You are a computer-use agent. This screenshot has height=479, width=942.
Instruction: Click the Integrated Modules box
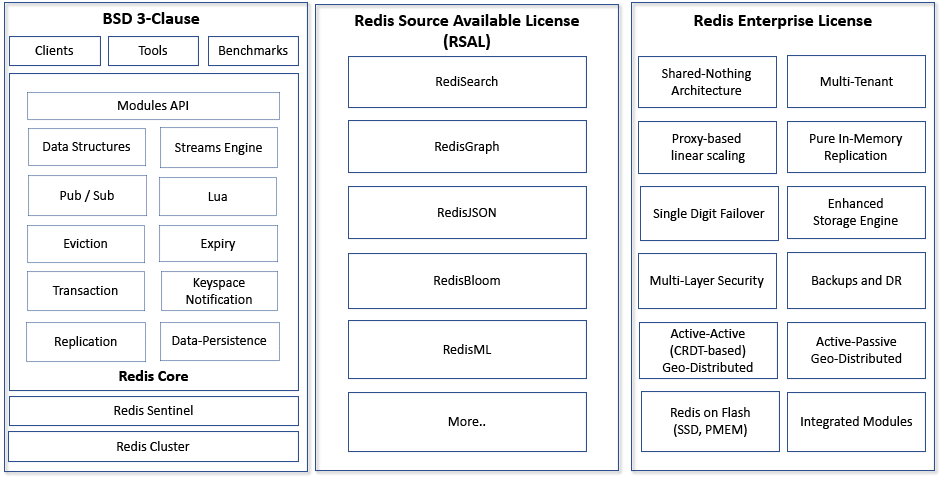[857, 422]
